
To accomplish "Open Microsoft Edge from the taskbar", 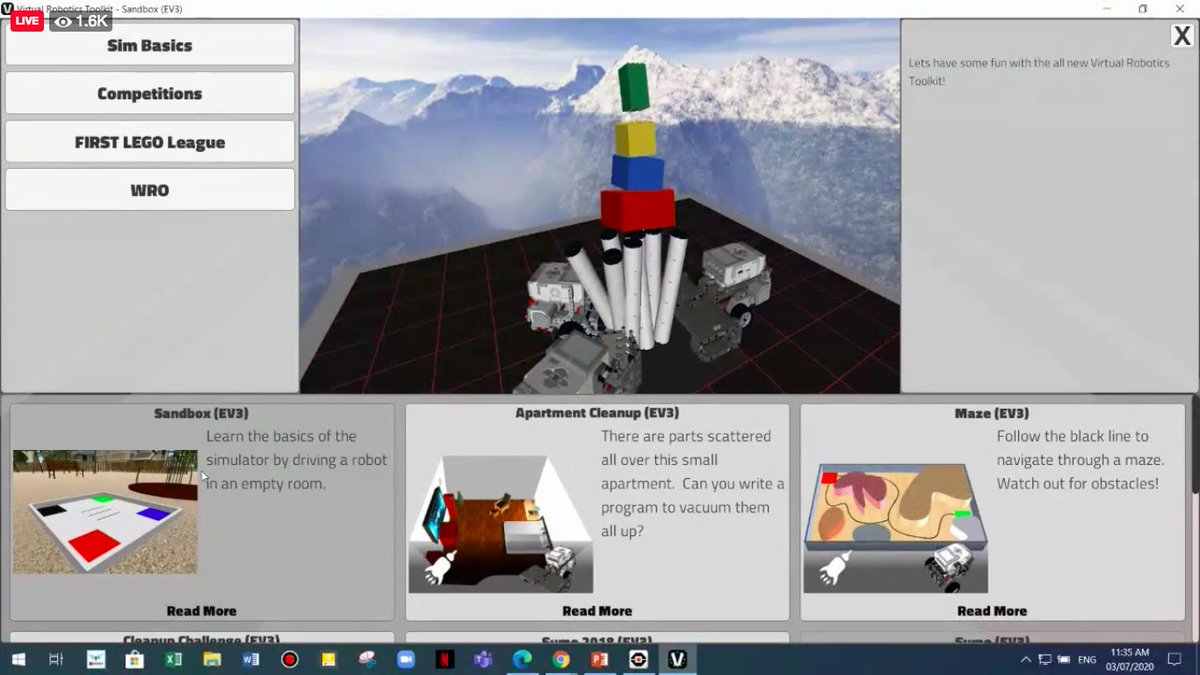I will (522, 660).
